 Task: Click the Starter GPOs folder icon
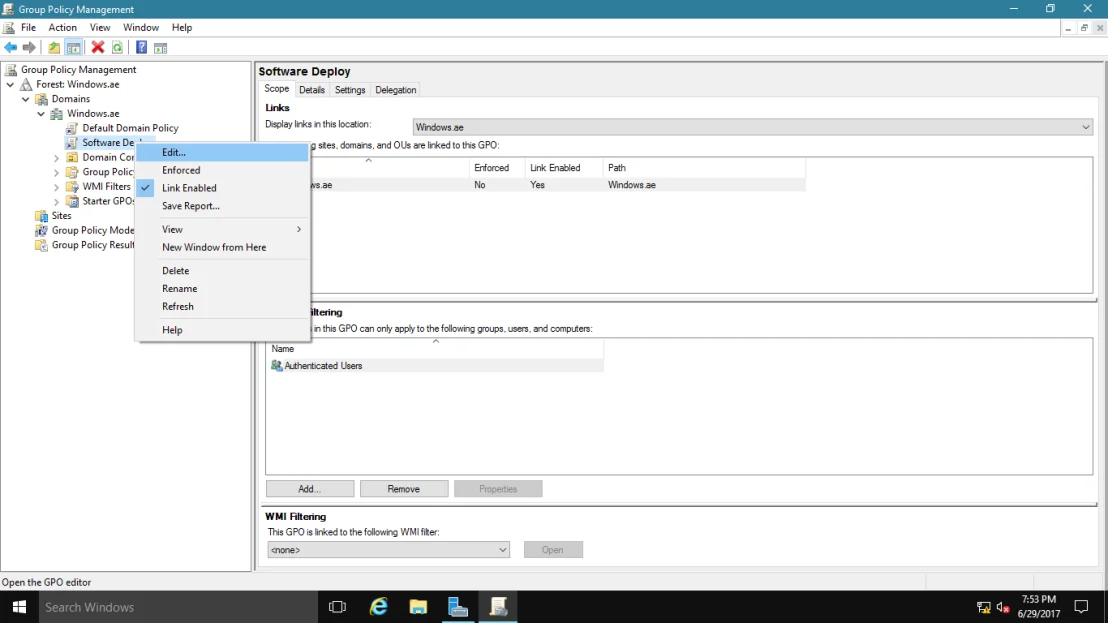(x=72, y=201)
